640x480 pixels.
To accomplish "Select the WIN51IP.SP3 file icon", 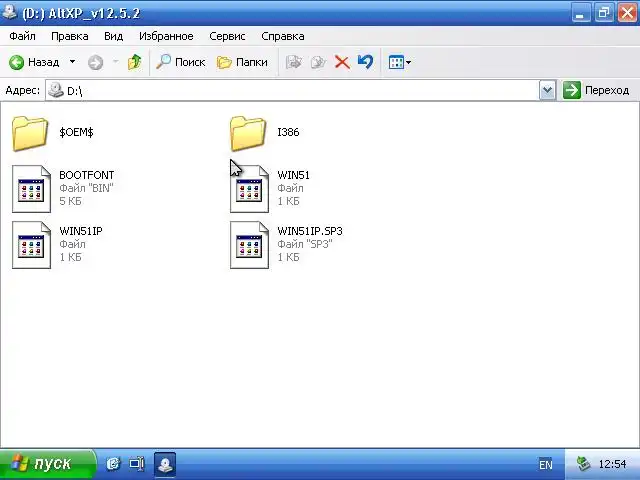I will pyautogui.click(x=249, y=245).
